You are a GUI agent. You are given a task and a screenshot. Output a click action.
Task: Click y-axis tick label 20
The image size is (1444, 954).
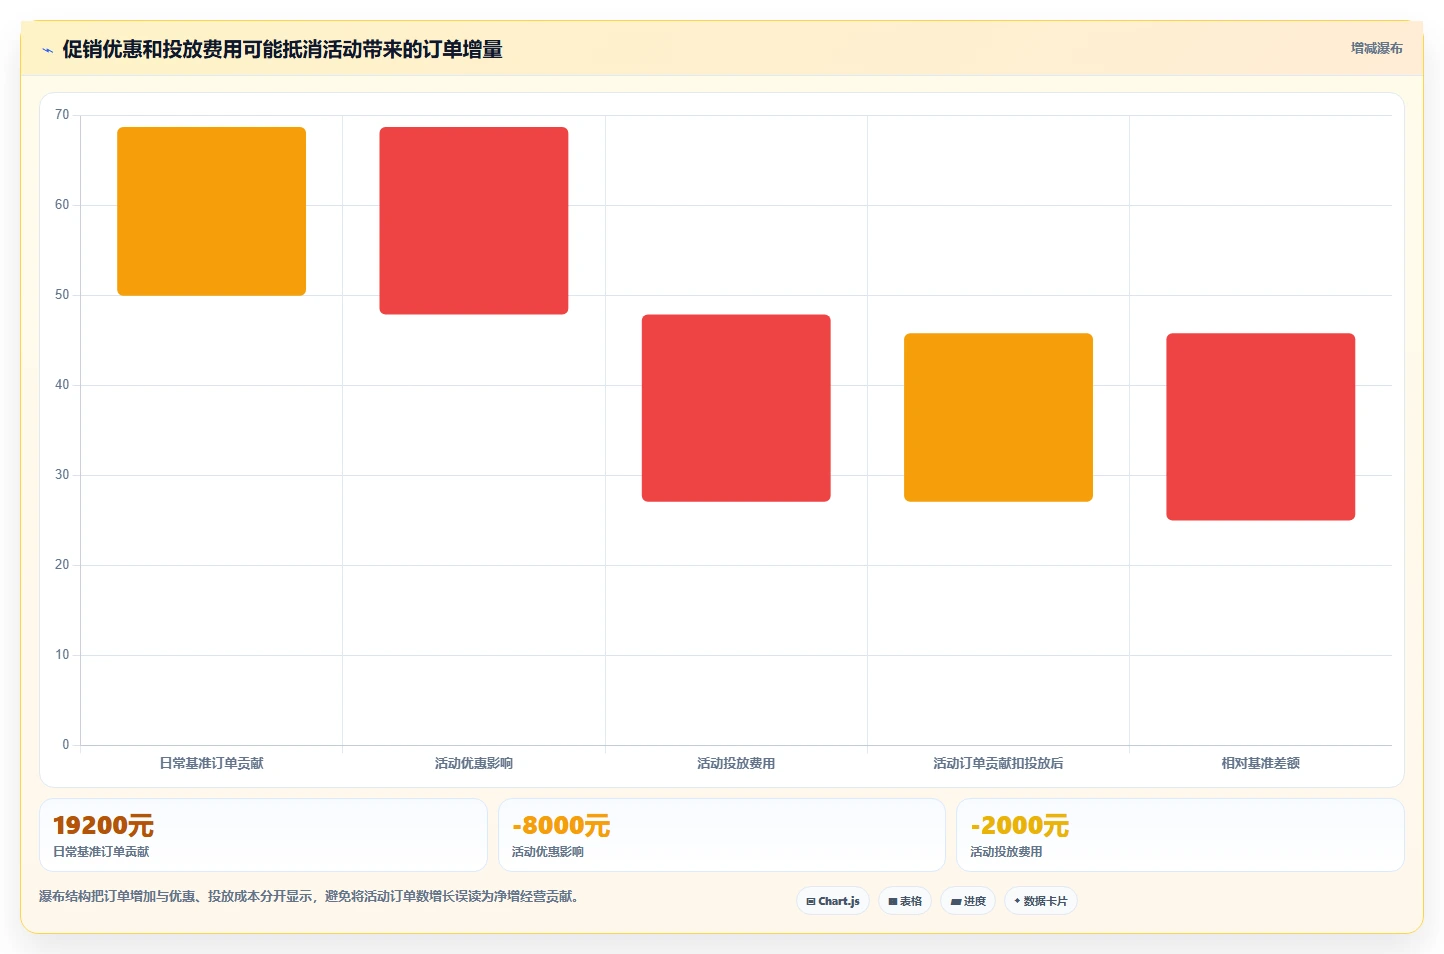[x=62, y=565]
